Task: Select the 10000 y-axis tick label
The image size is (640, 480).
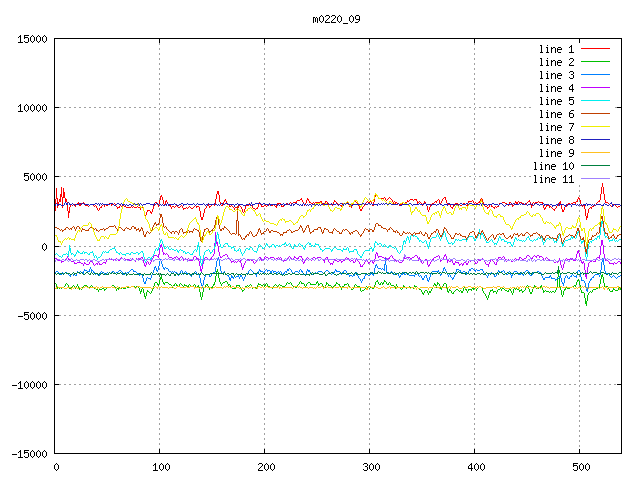Action: (x=32, y=108)
